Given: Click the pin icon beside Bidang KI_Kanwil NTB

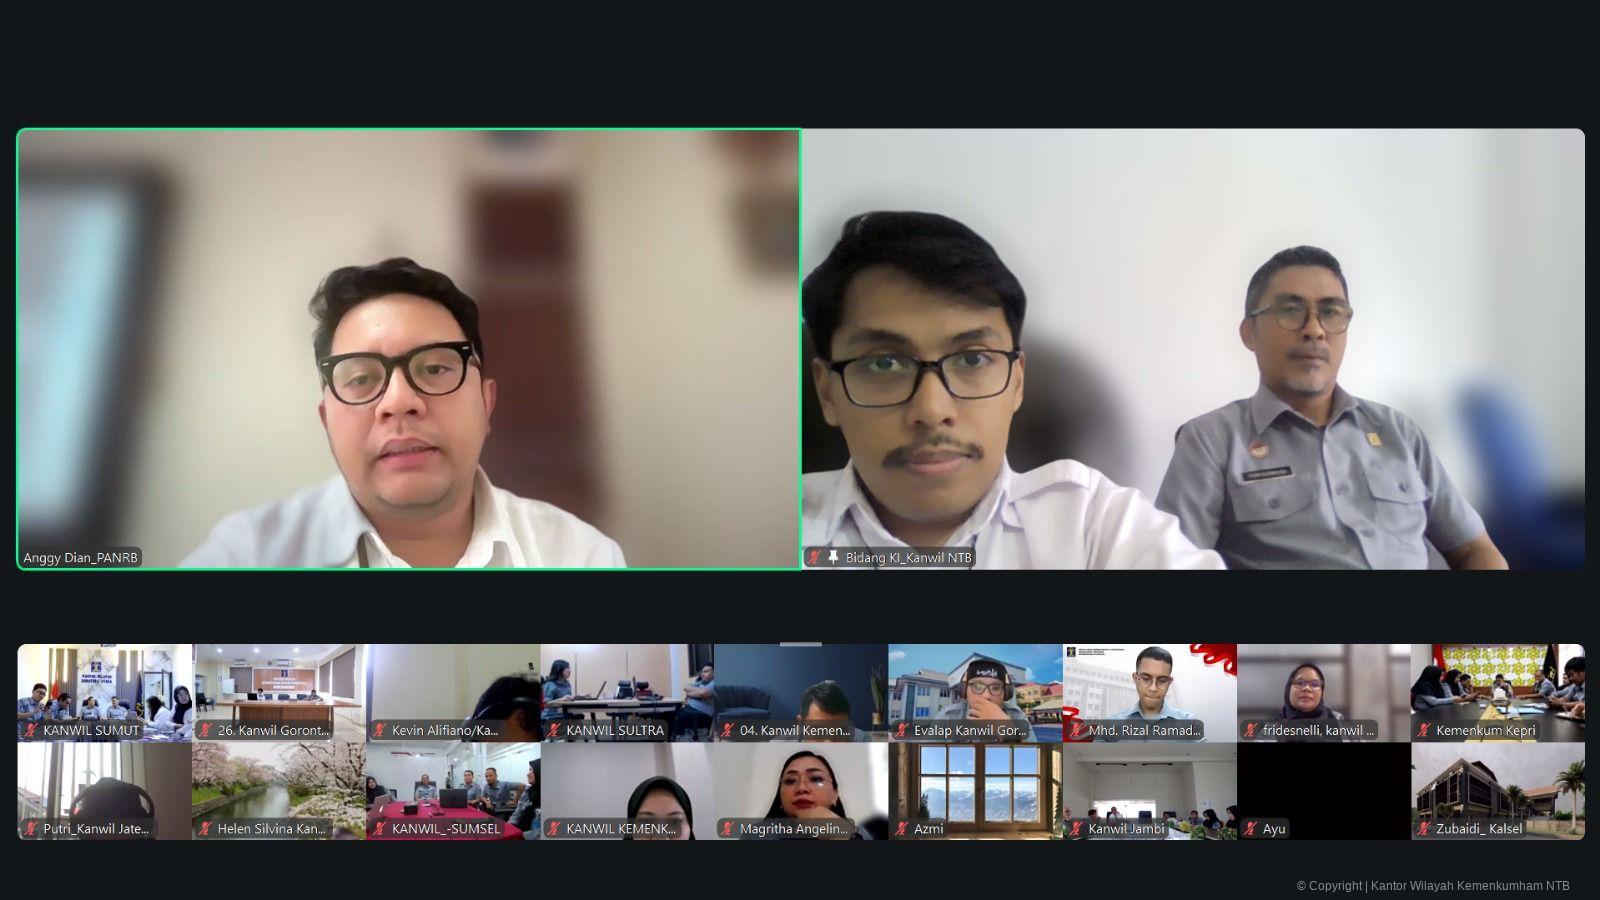Looking at the screenshot, I should coord(833,558).
